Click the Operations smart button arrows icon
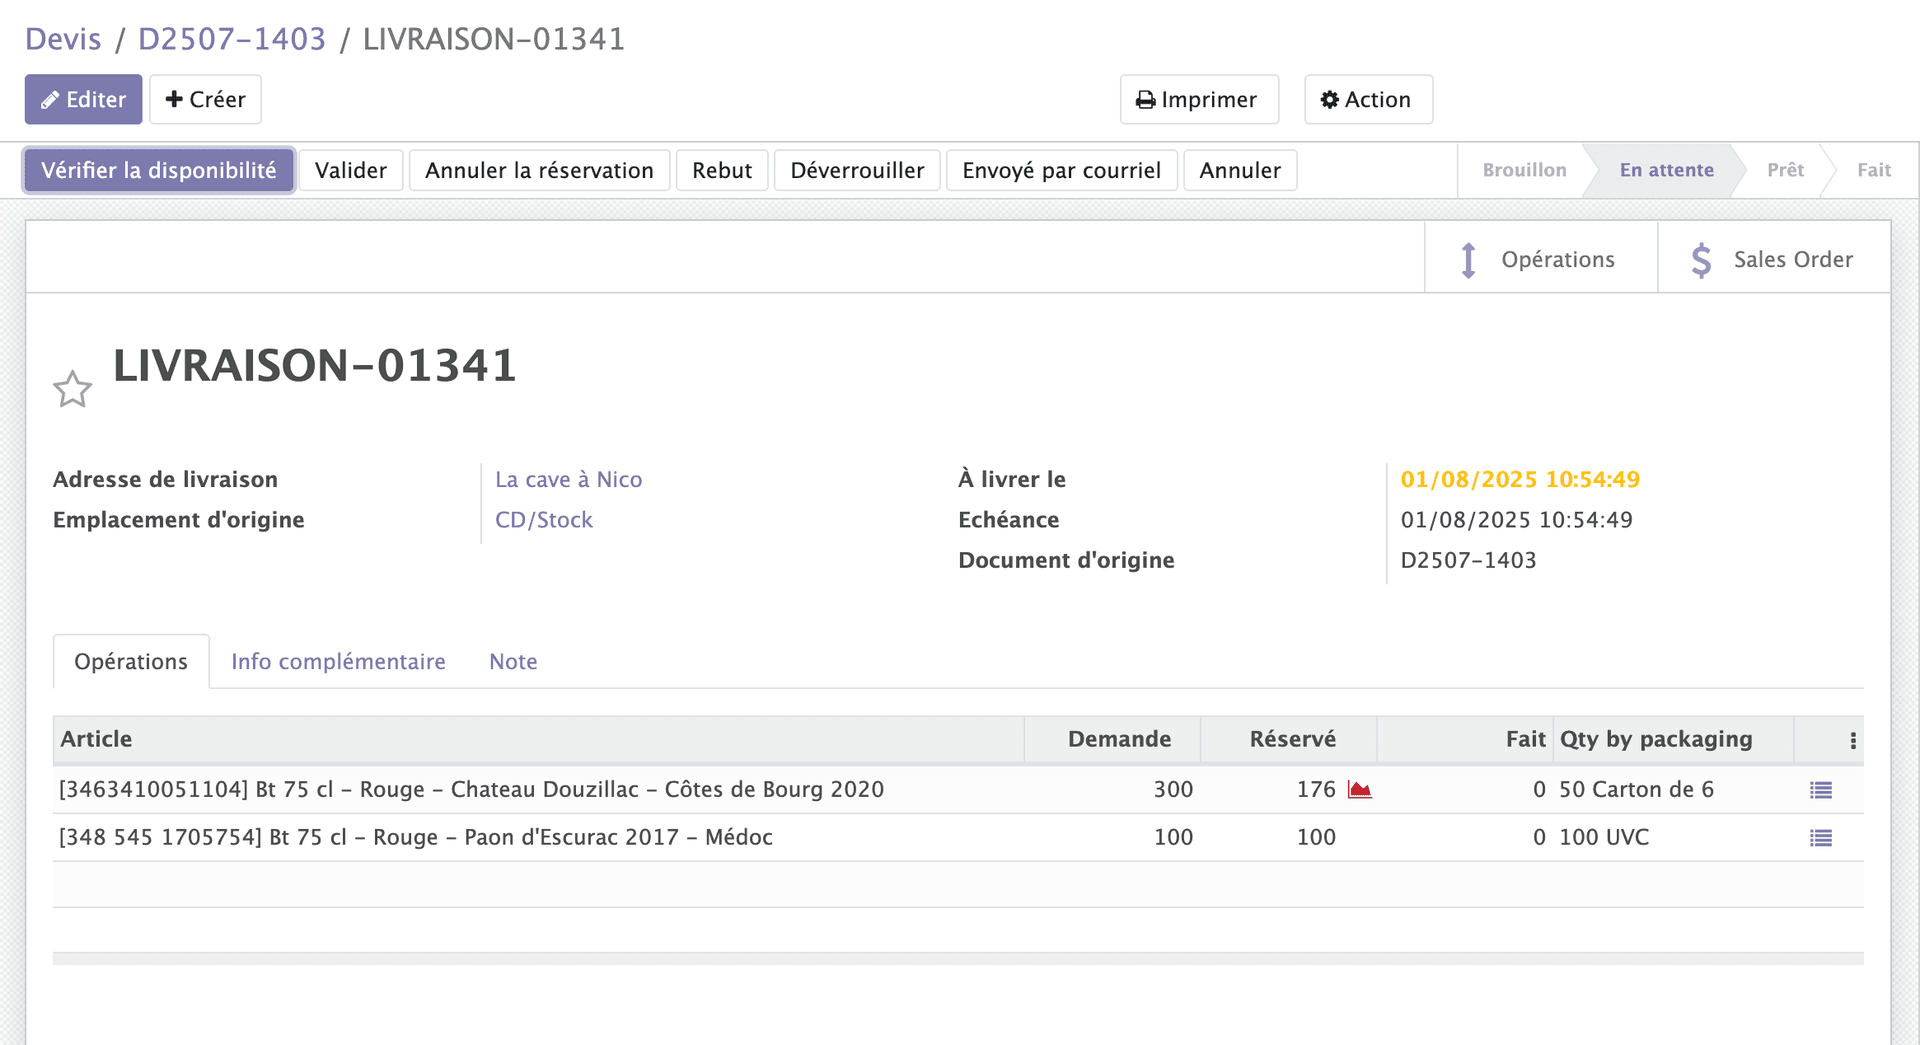Viewport: 1920px width, 1045px height. click(1467, 258)
